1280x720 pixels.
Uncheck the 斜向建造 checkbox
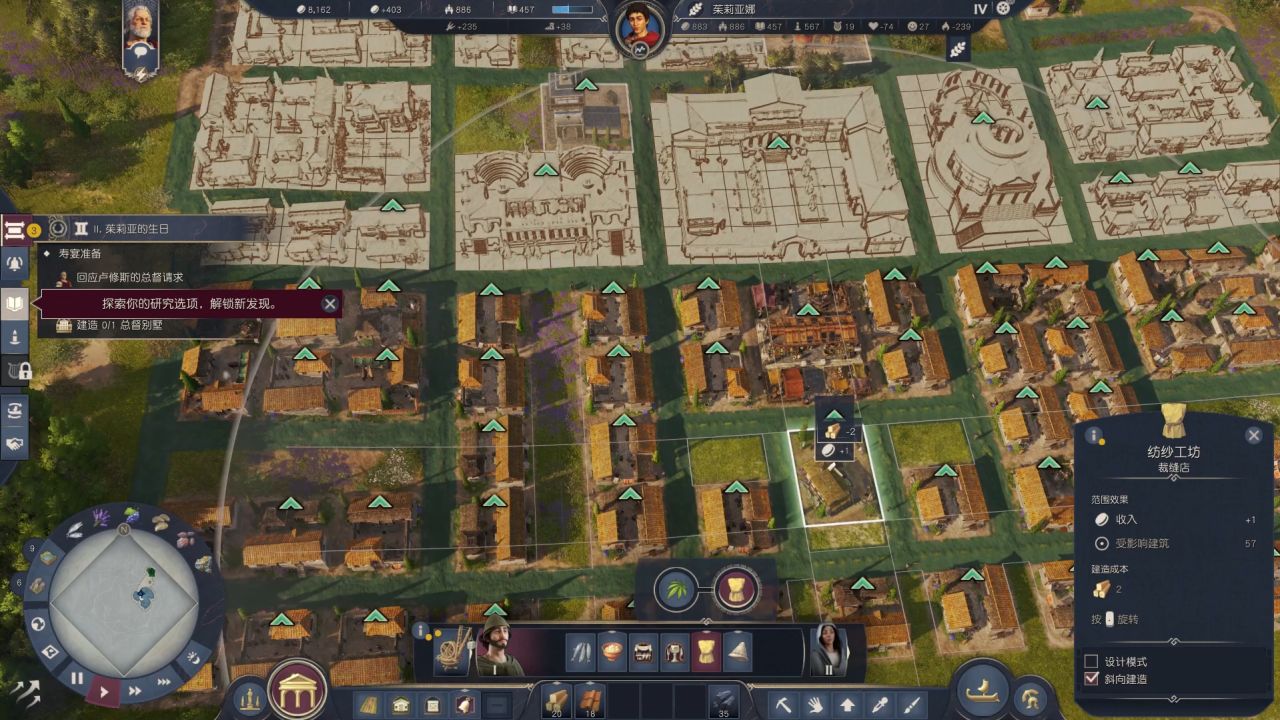(x=1091, y=679)
